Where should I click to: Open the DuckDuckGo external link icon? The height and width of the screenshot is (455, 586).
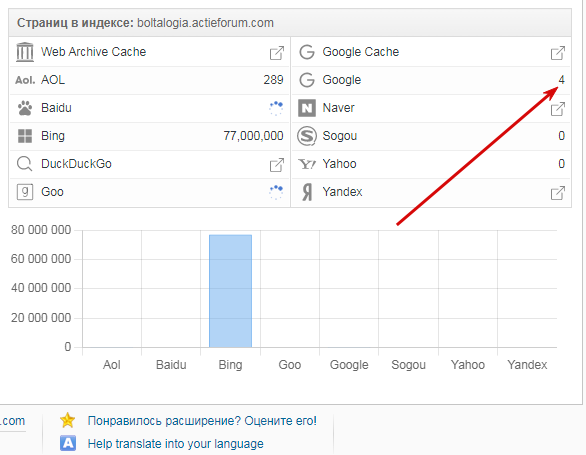(277, 165)
